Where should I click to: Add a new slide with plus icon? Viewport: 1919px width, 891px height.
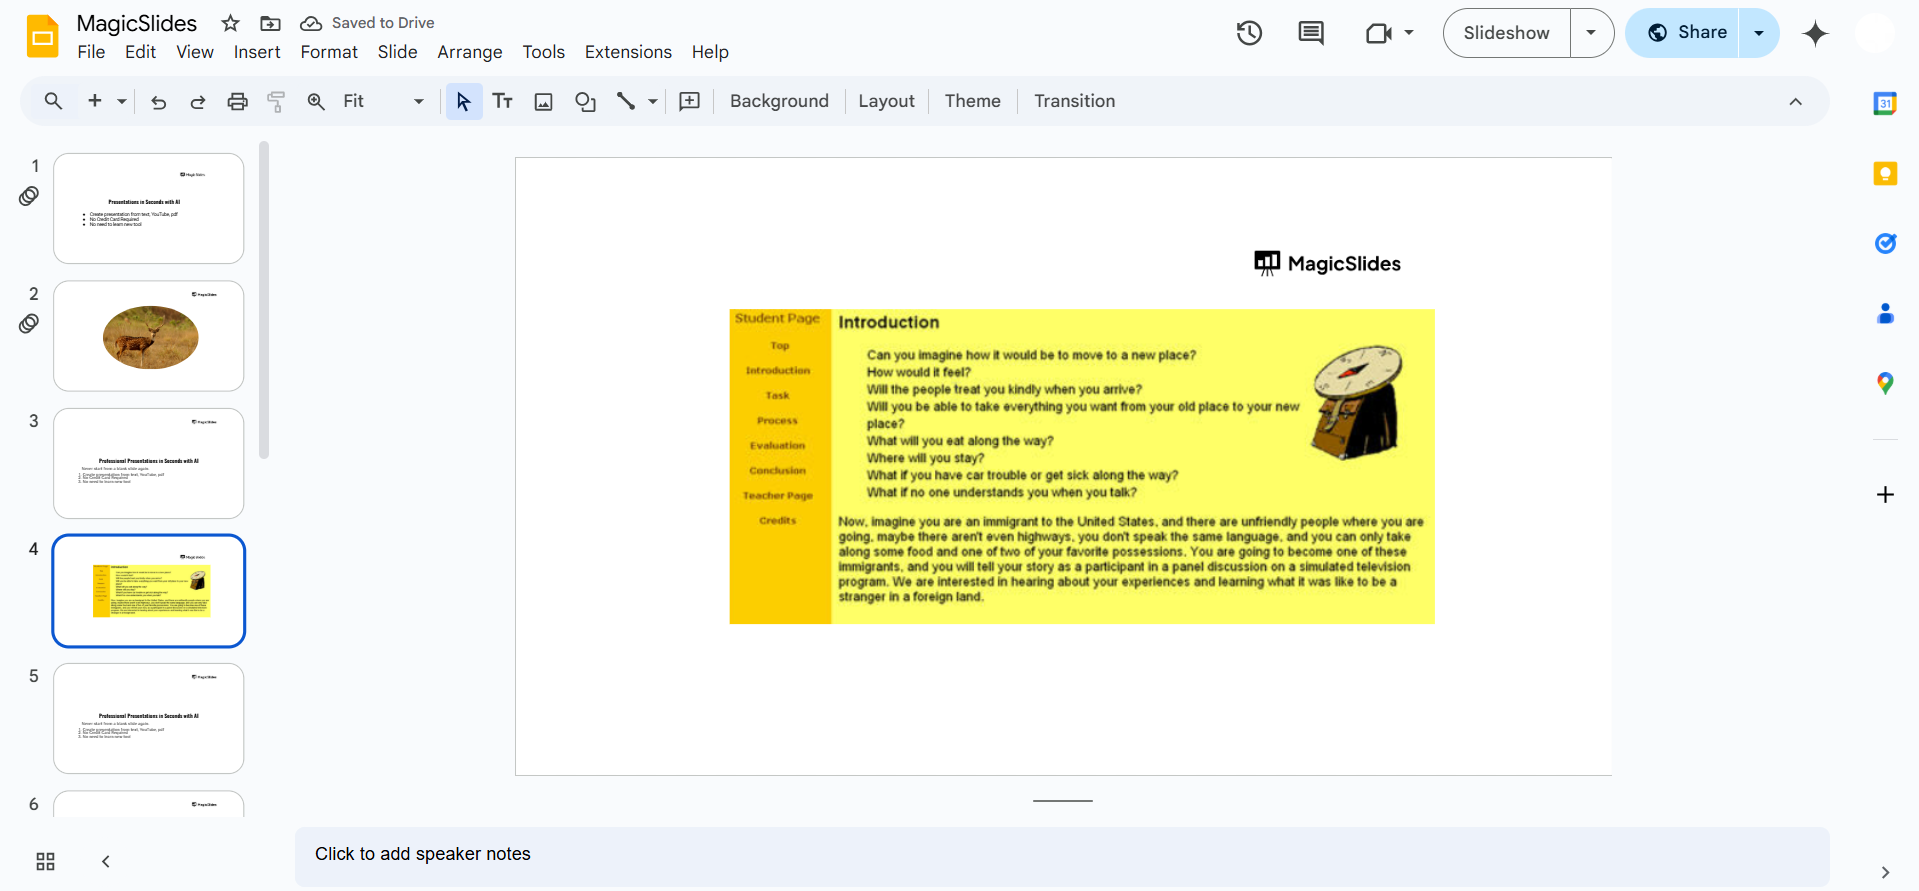click(95, 101)
